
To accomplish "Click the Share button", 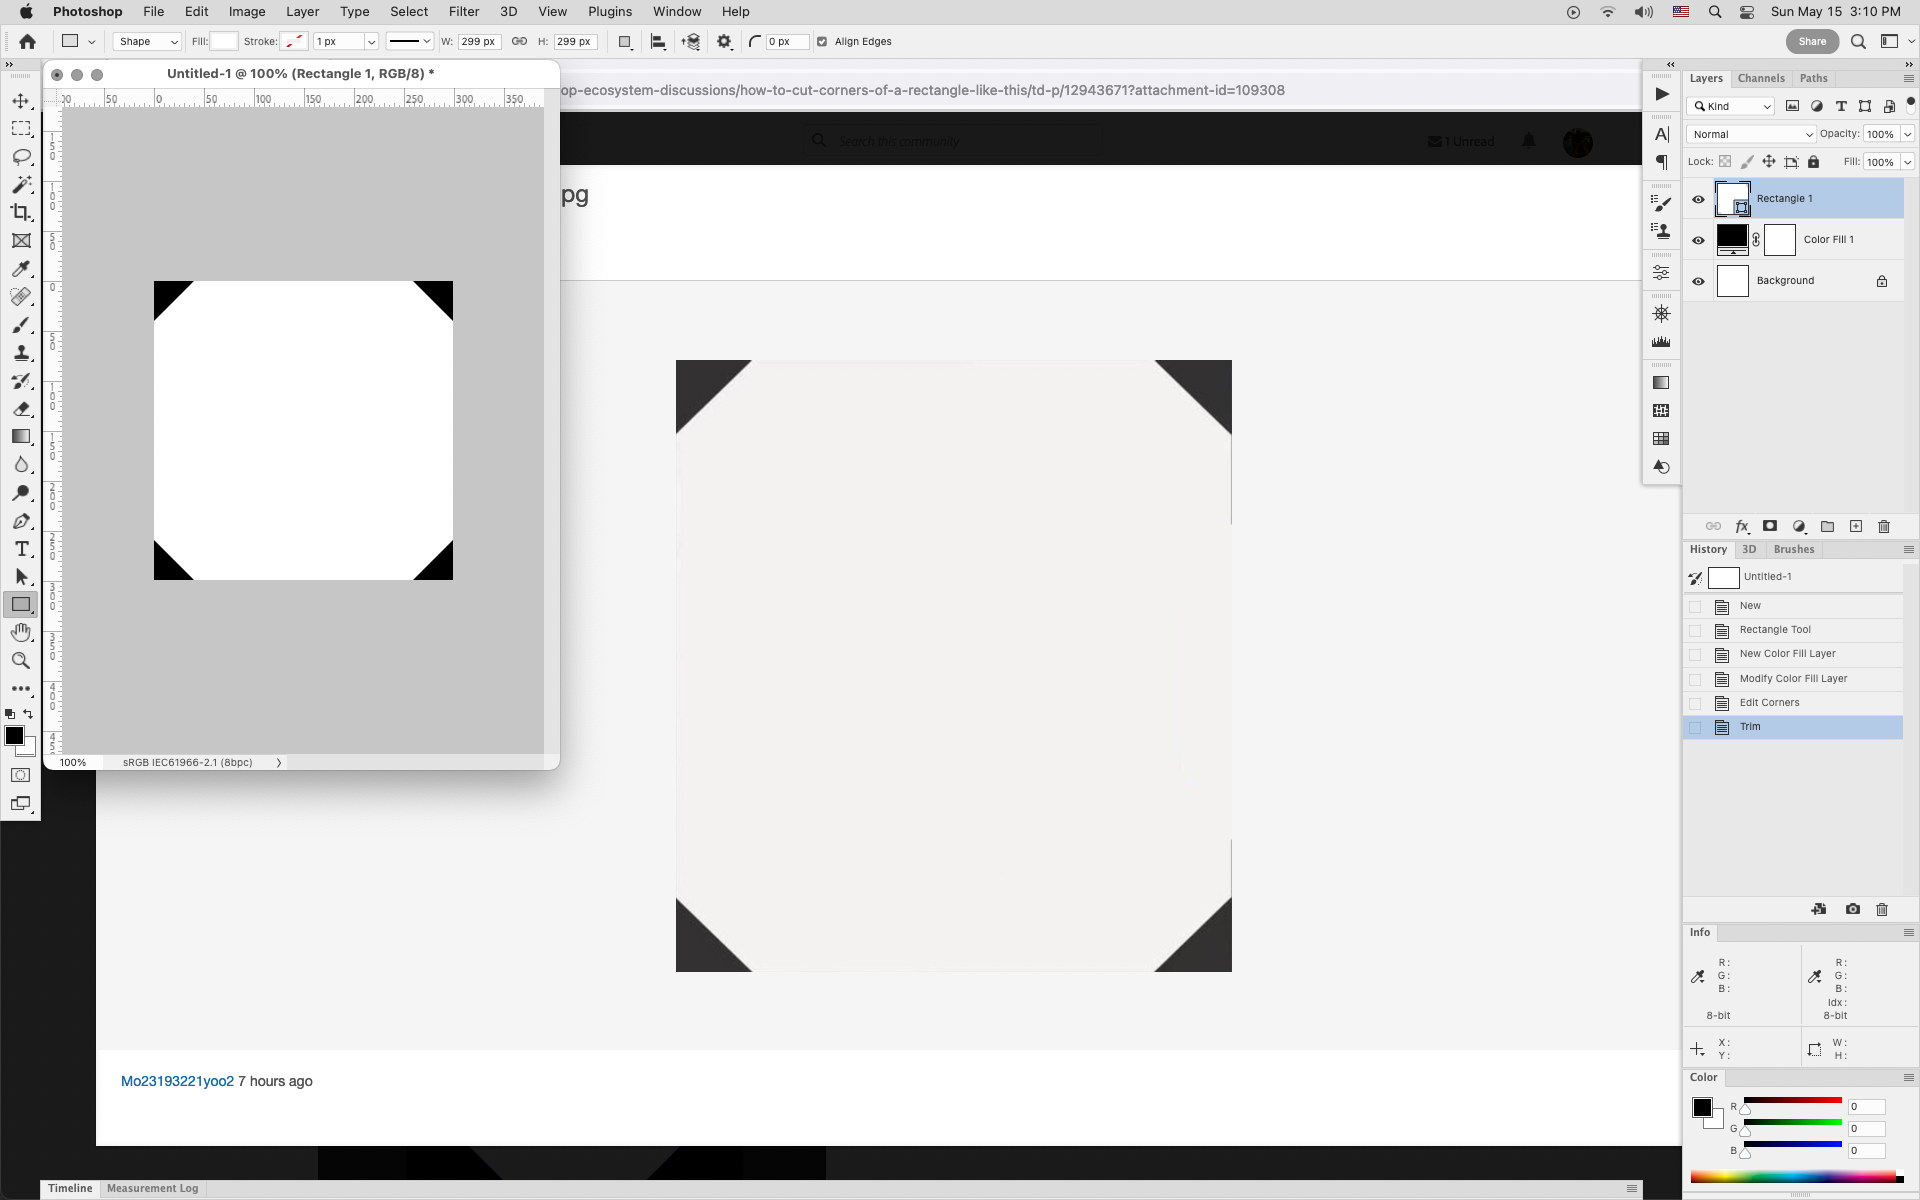I will coord(1811,42).
